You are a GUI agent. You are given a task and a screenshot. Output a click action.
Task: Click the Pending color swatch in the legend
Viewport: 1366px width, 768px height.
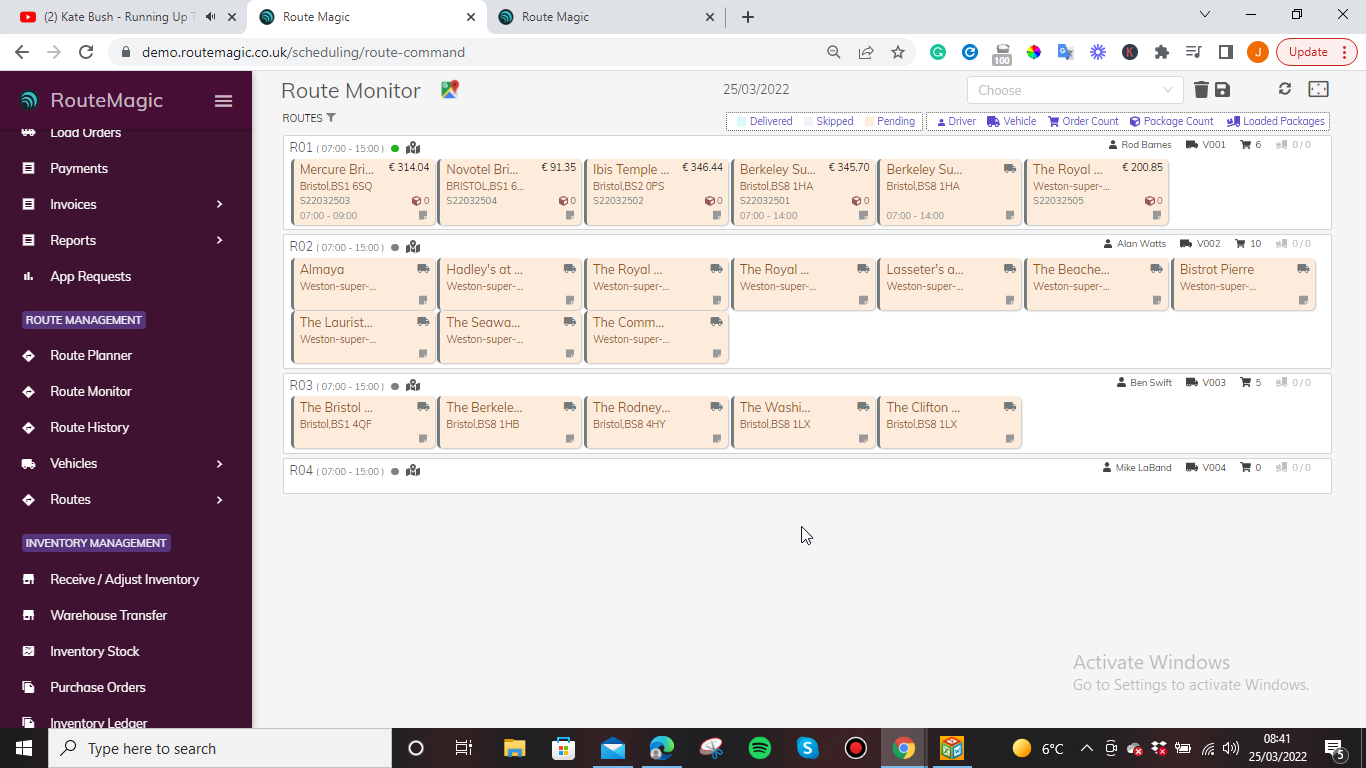click(x=870, y=122)
